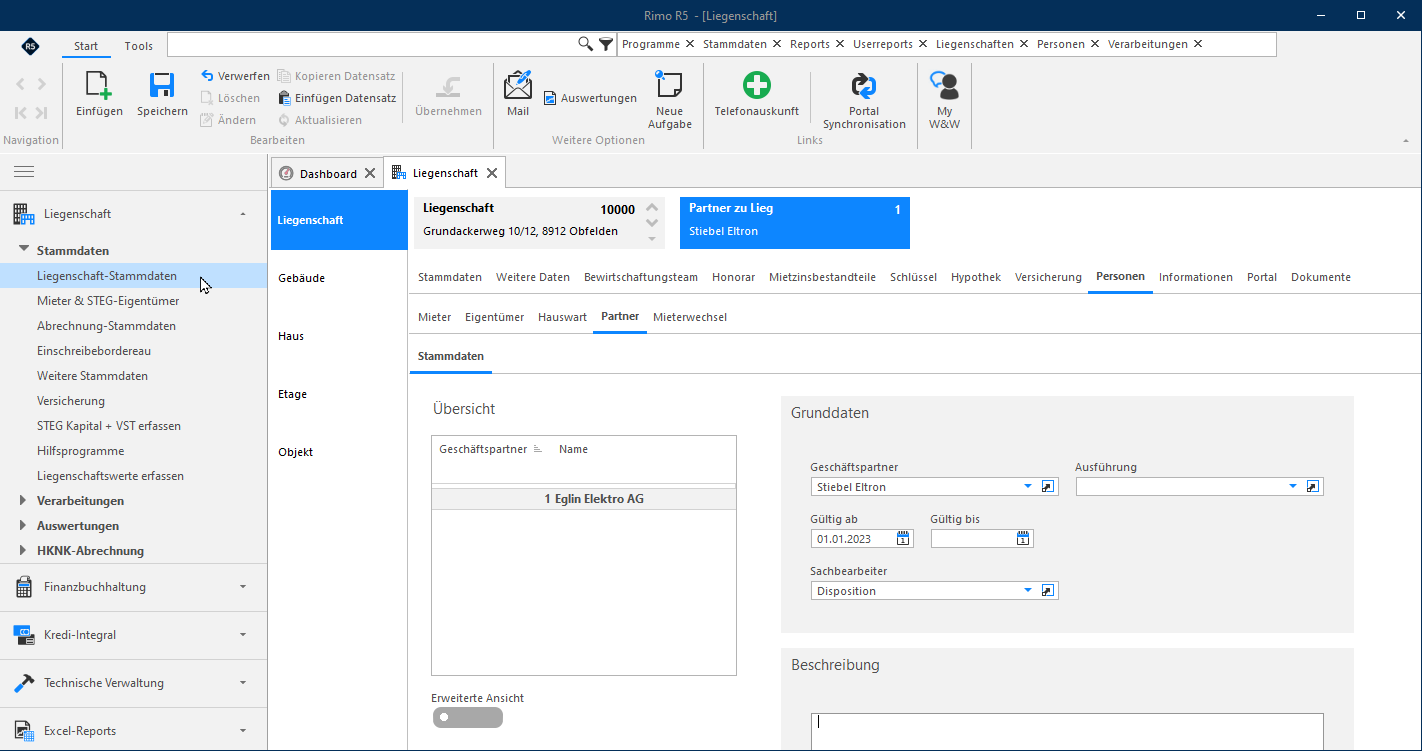Image resolution: width=1422 pixels, height=751 pixels.
Task: Click the filter funnel icon in search bar
Action: pyautogui.click(x=606, y=44)
